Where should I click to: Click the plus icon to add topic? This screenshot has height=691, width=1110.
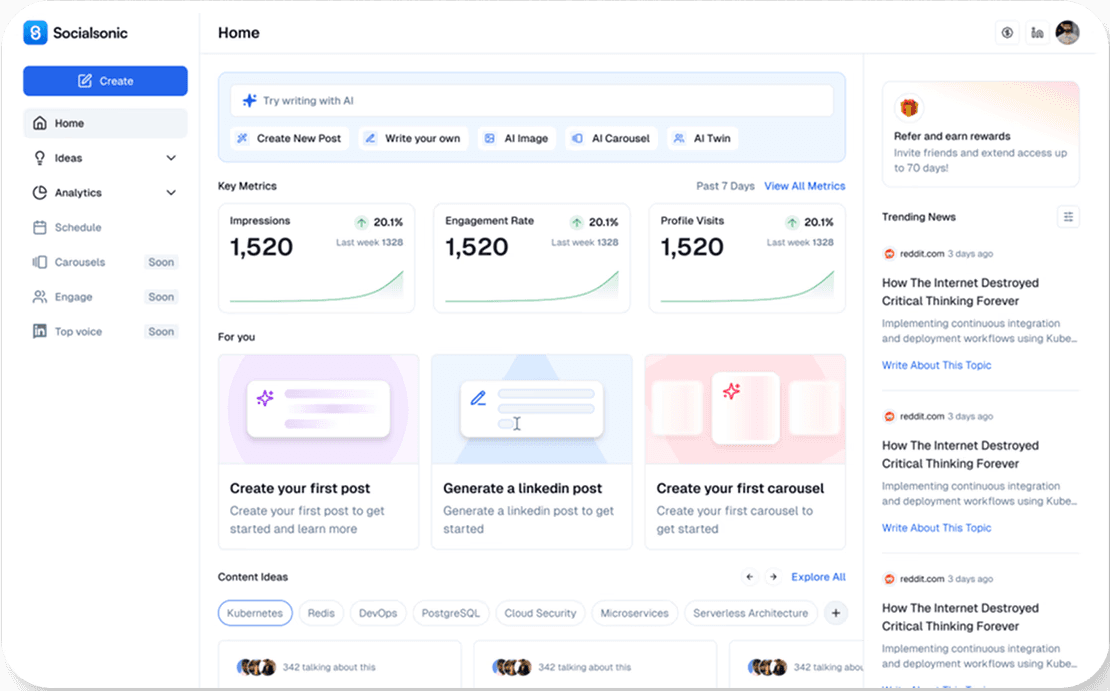[836, 613]
